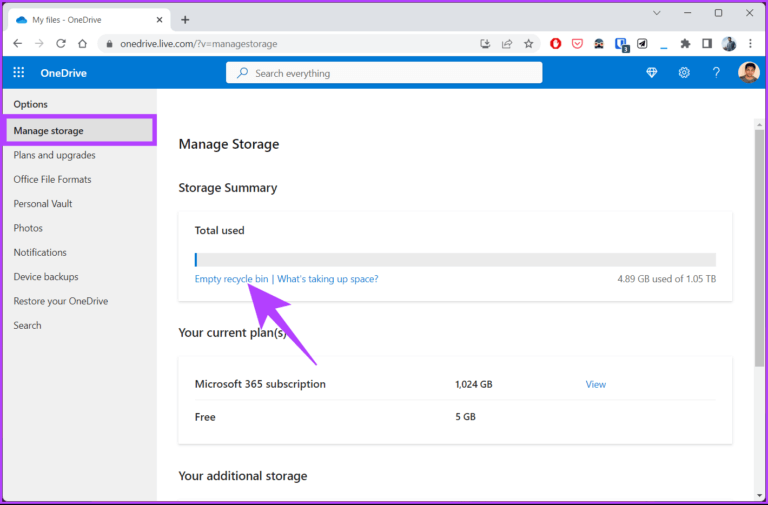Go to the browser home page
The image size is (768, 505).
tap(82, 44)
